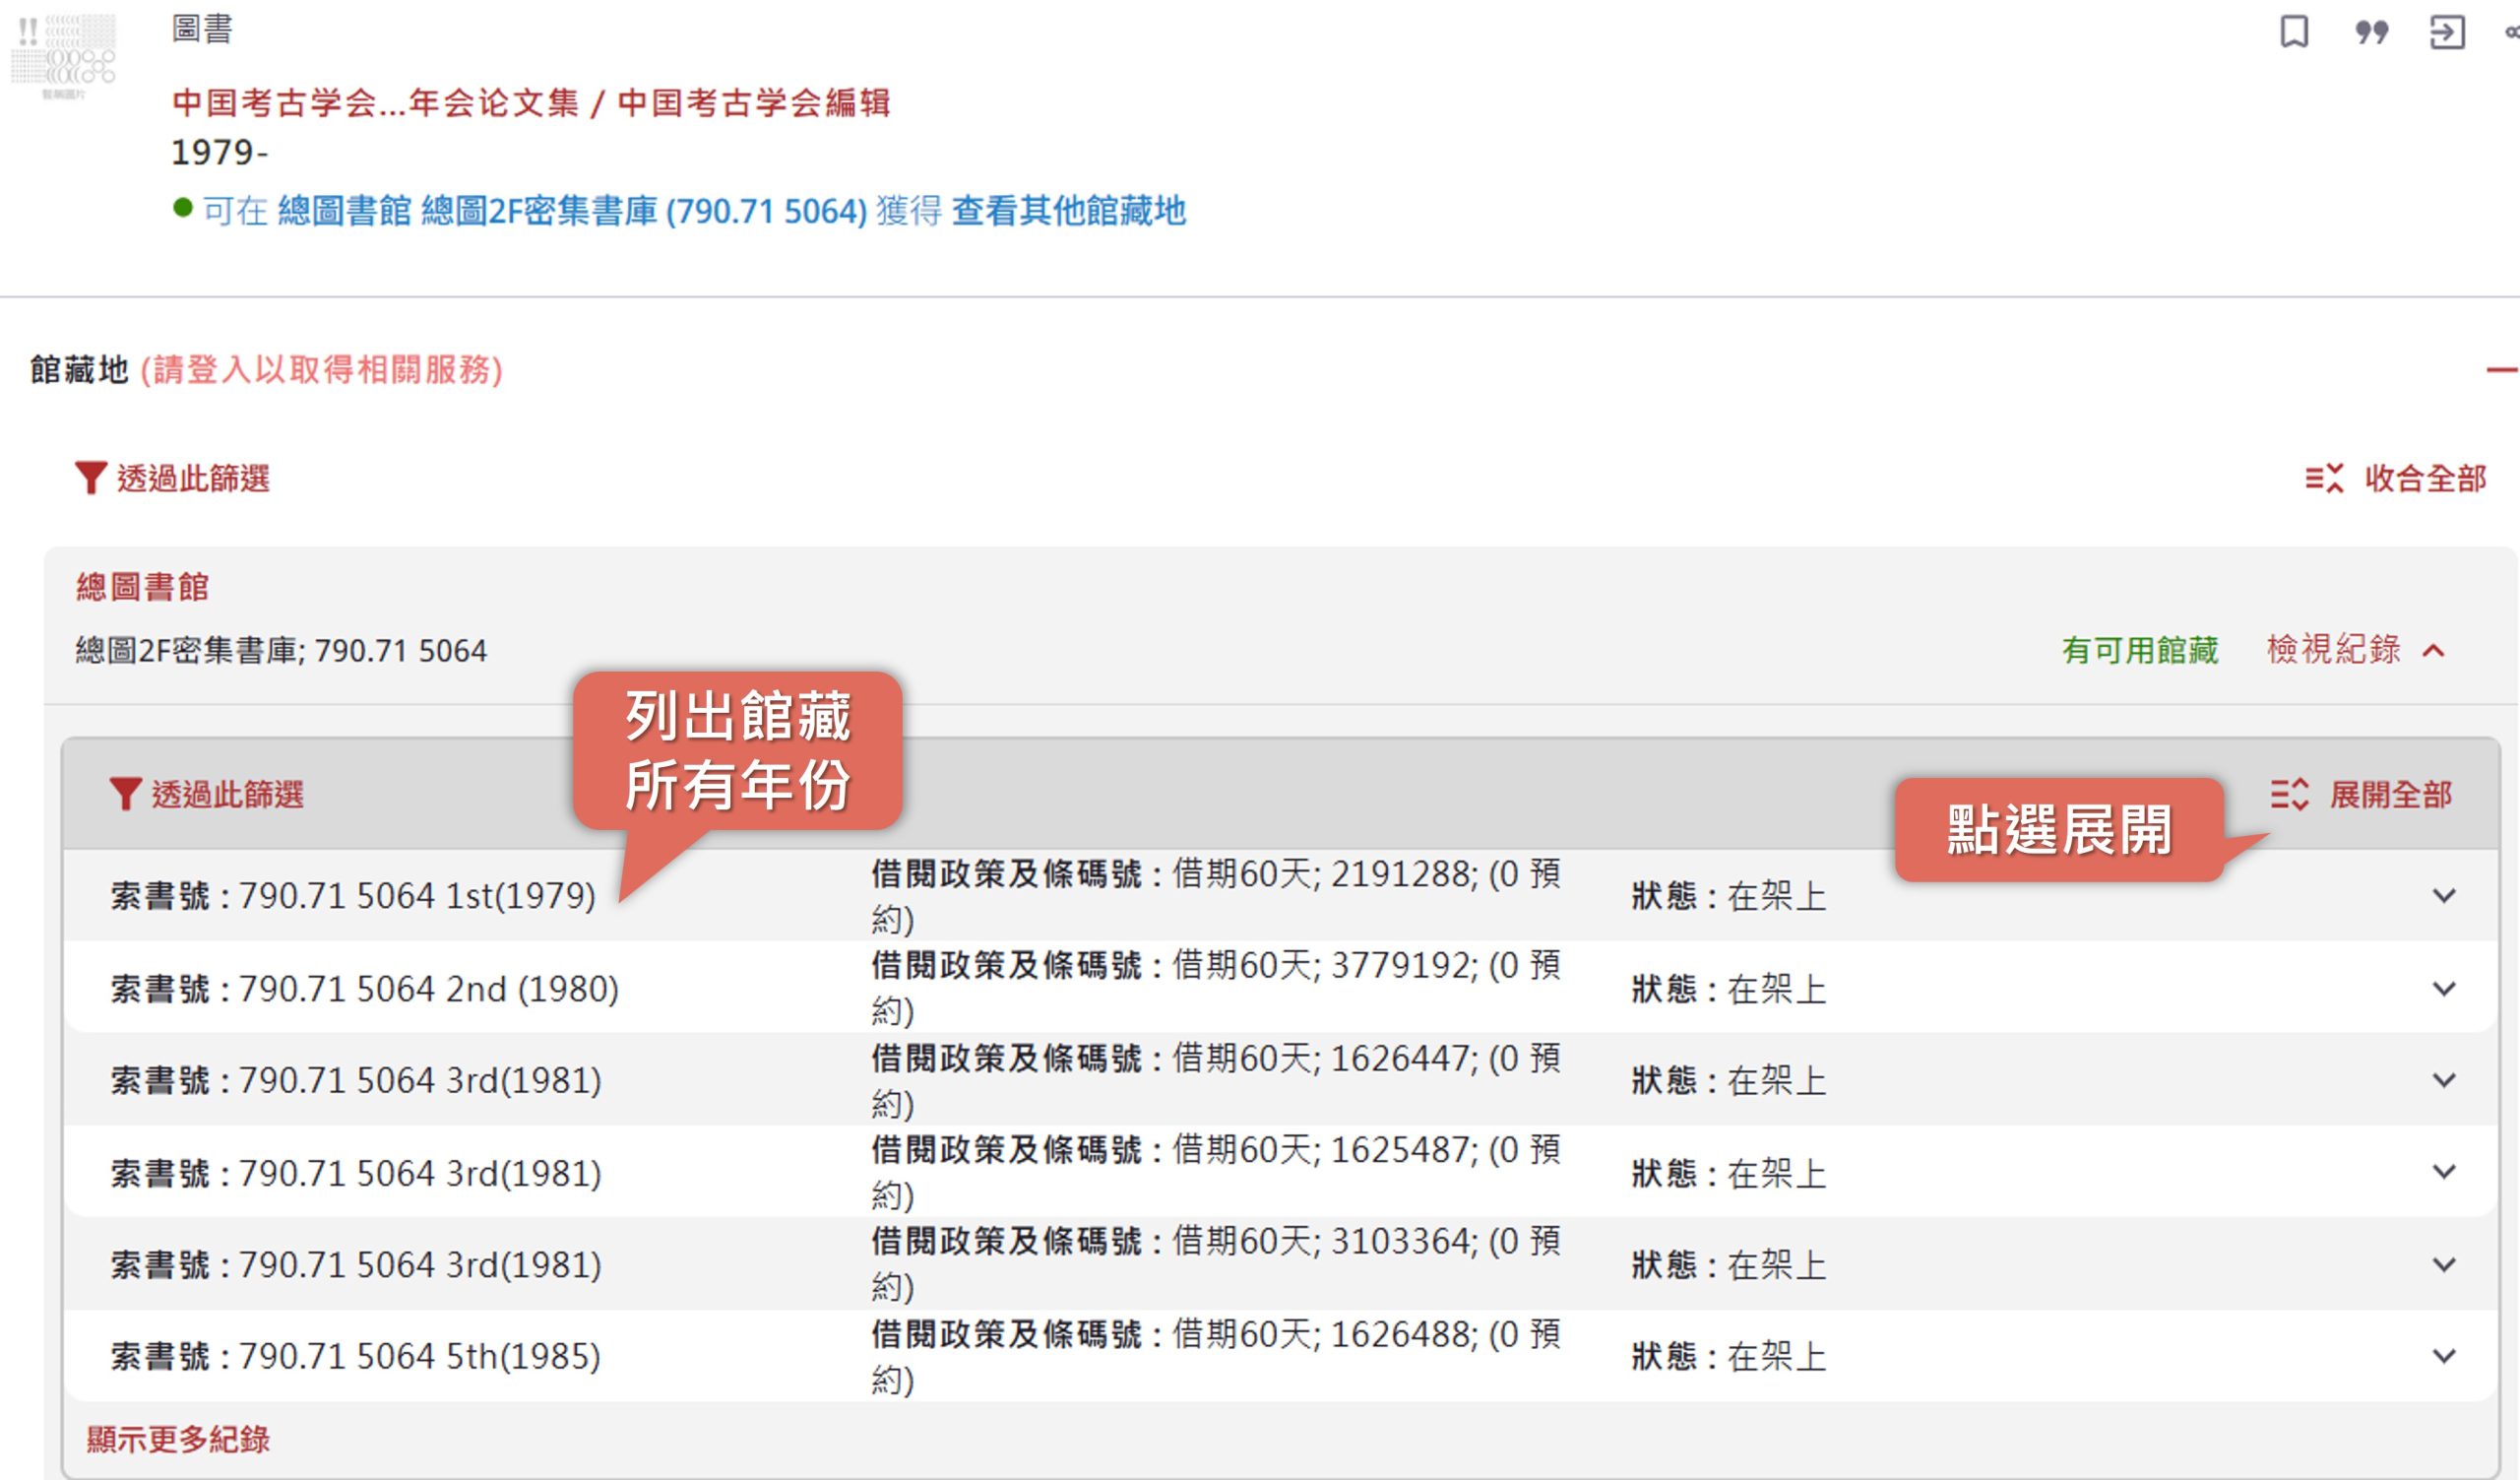Click filter funnel icon inside holdings list
2520x1480 pixels.
pyautogui.click(x=125, y=794)
